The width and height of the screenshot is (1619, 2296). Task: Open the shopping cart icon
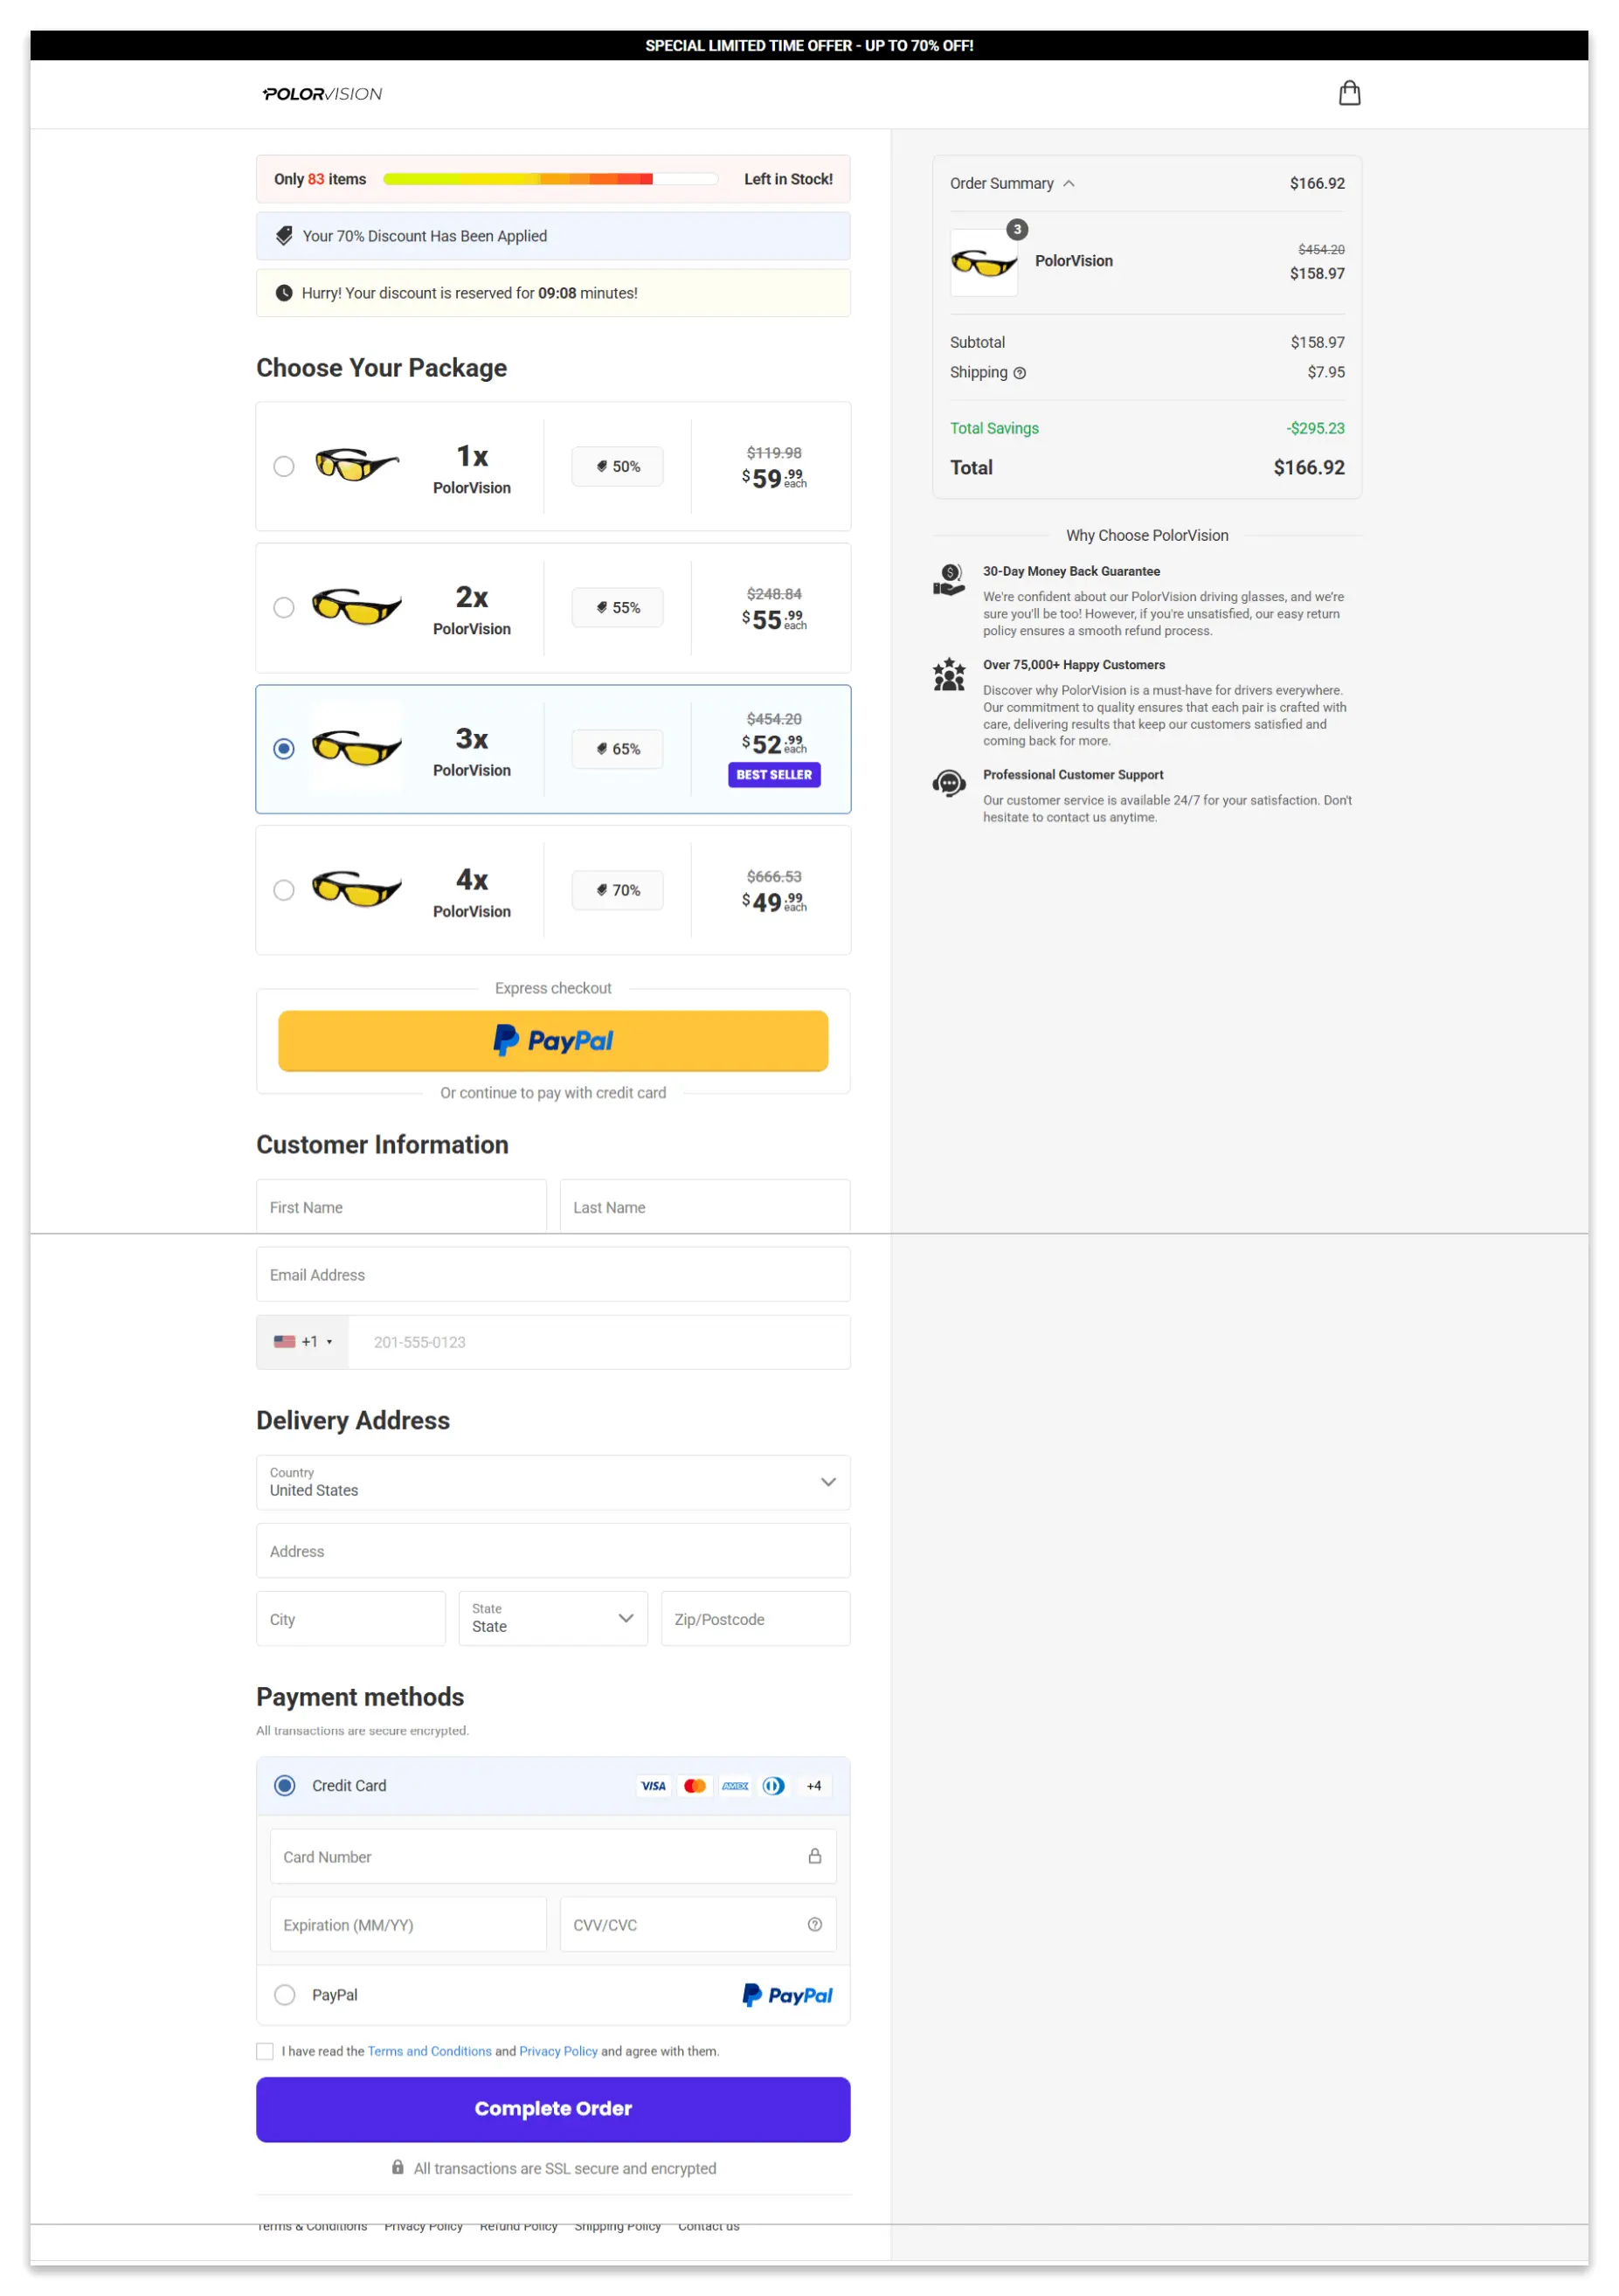[1349, 93]
